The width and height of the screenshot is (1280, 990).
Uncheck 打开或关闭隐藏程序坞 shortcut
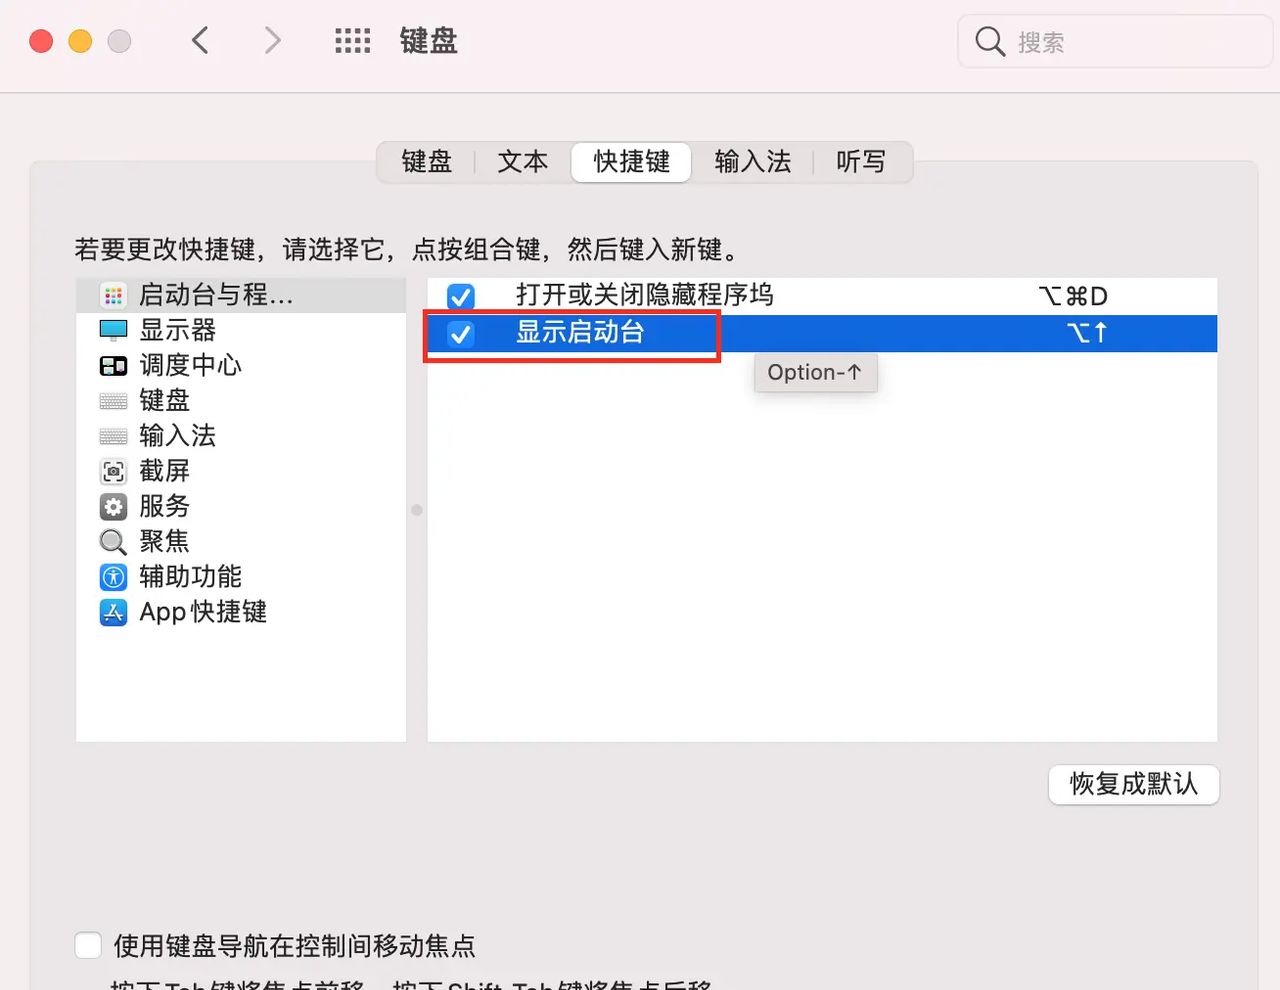[461, 296]
